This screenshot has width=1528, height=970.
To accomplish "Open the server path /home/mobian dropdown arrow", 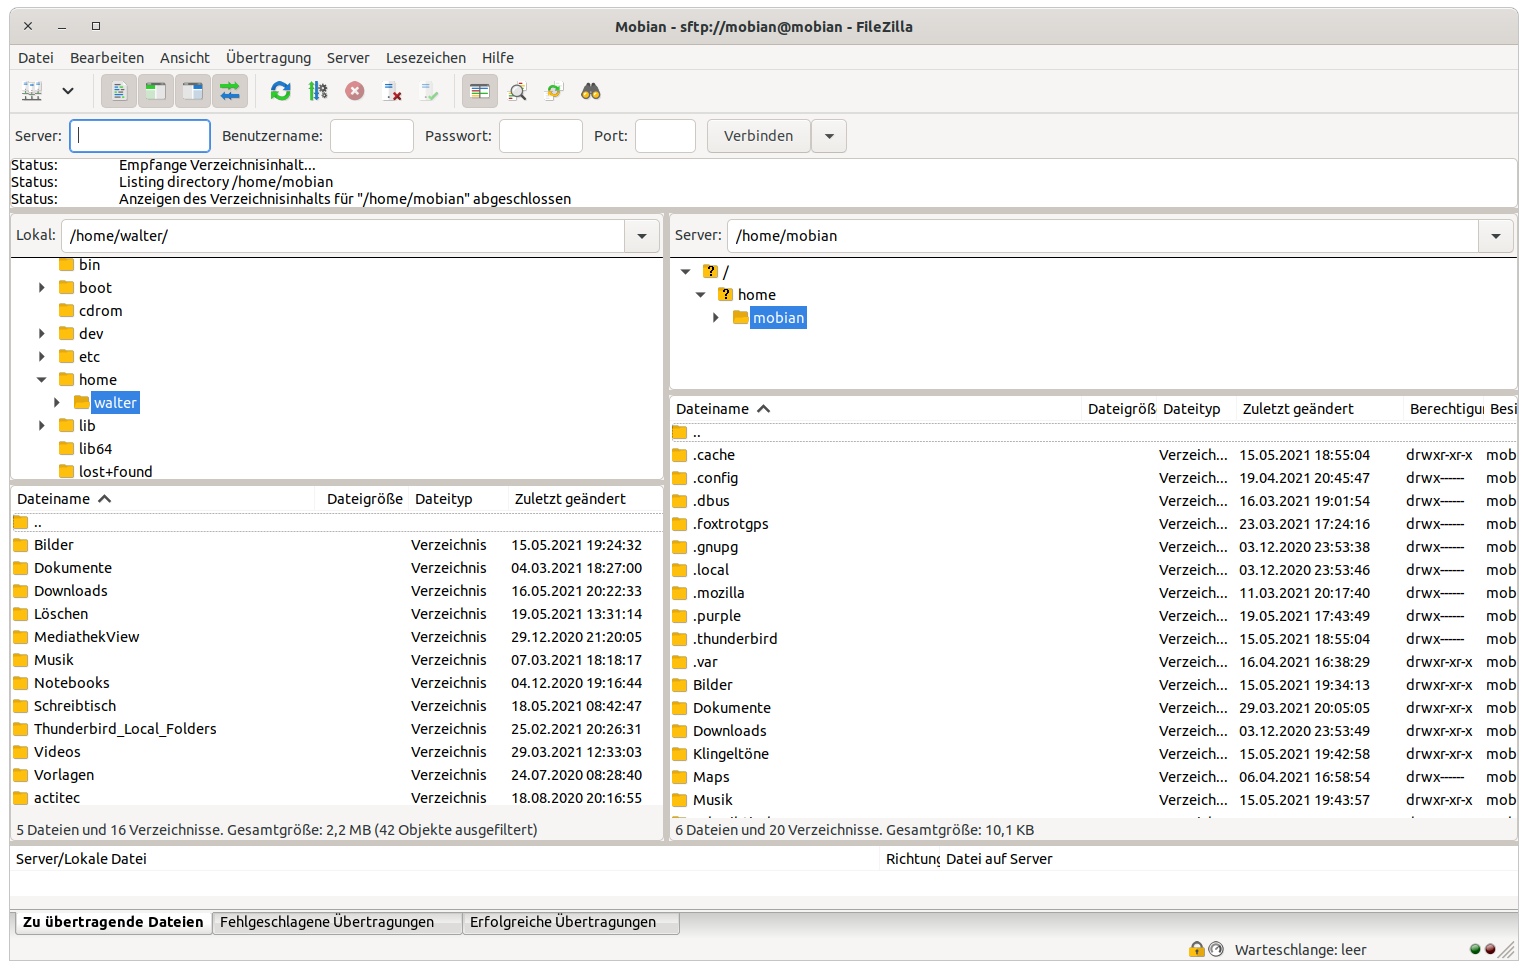I will [x=1496, y=236].
